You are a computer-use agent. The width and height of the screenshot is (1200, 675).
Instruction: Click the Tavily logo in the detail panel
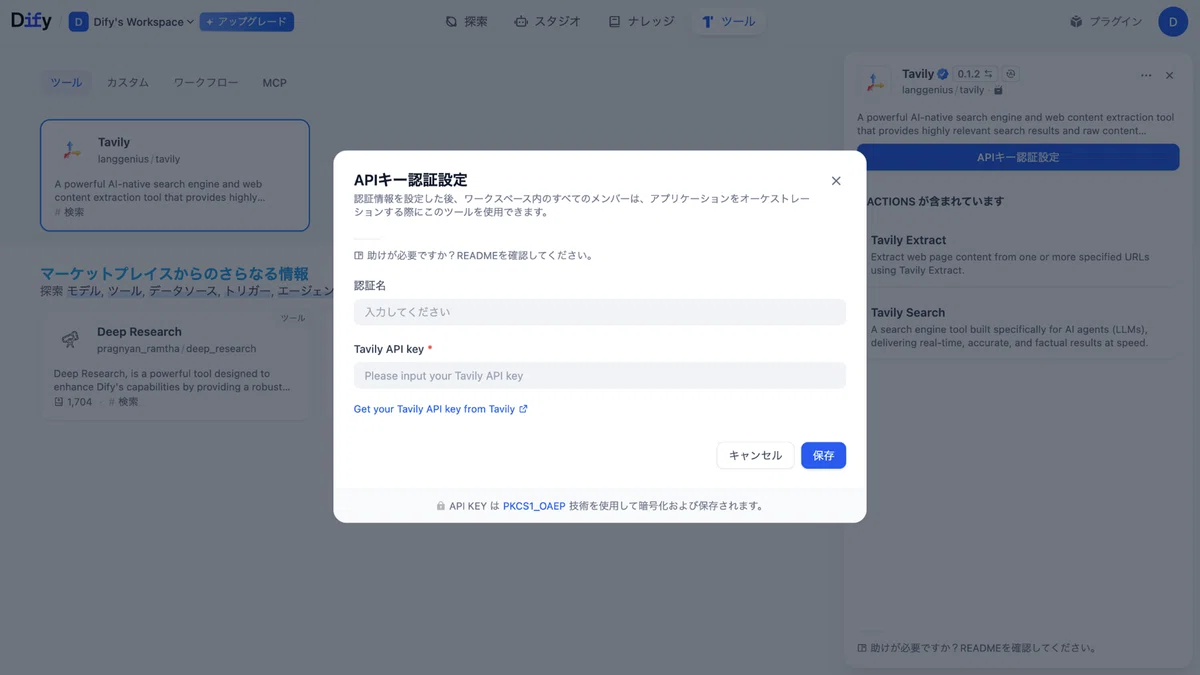point(874,82)
